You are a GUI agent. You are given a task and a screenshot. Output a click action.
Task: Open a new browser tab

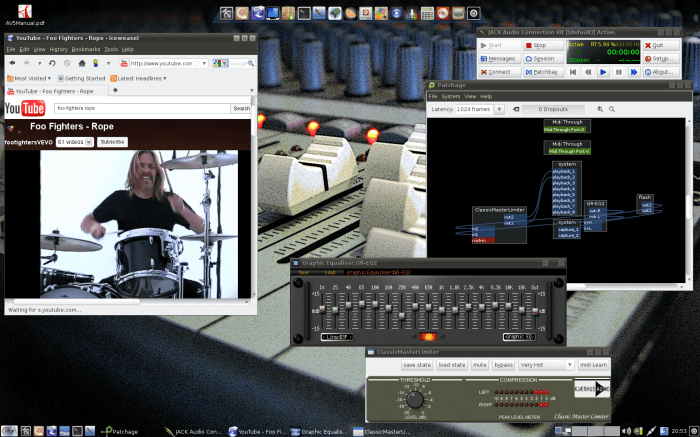pos(115,91)
